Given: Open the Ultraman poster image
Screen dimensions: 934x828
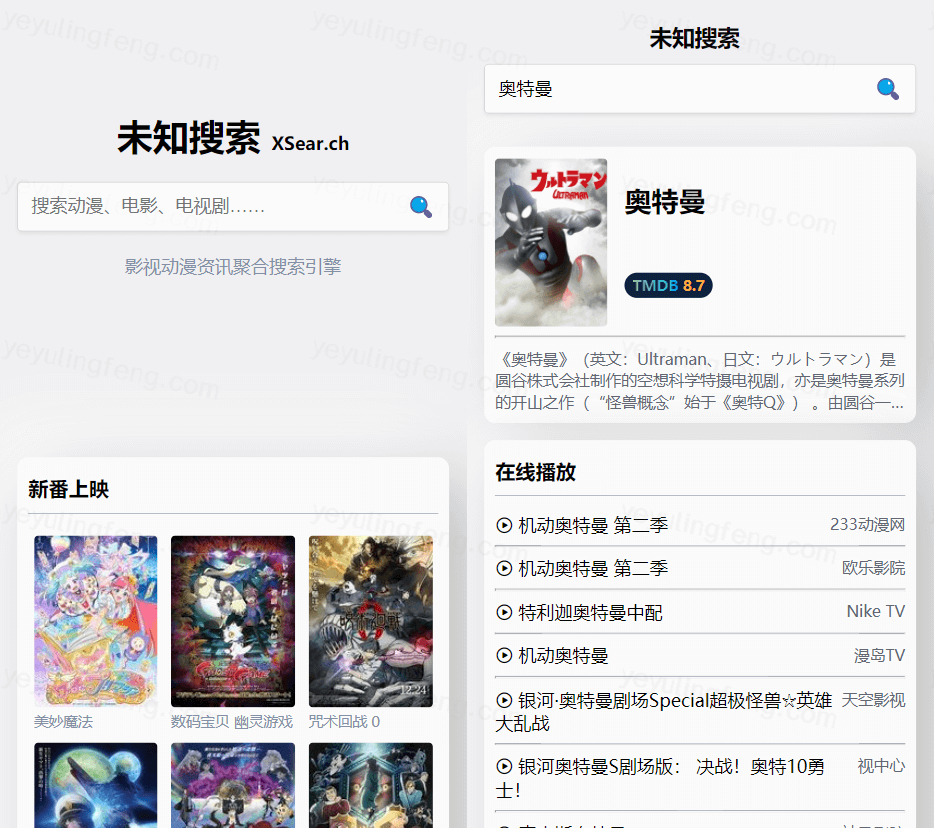Looking at the screenshot, I should point(551,242).
